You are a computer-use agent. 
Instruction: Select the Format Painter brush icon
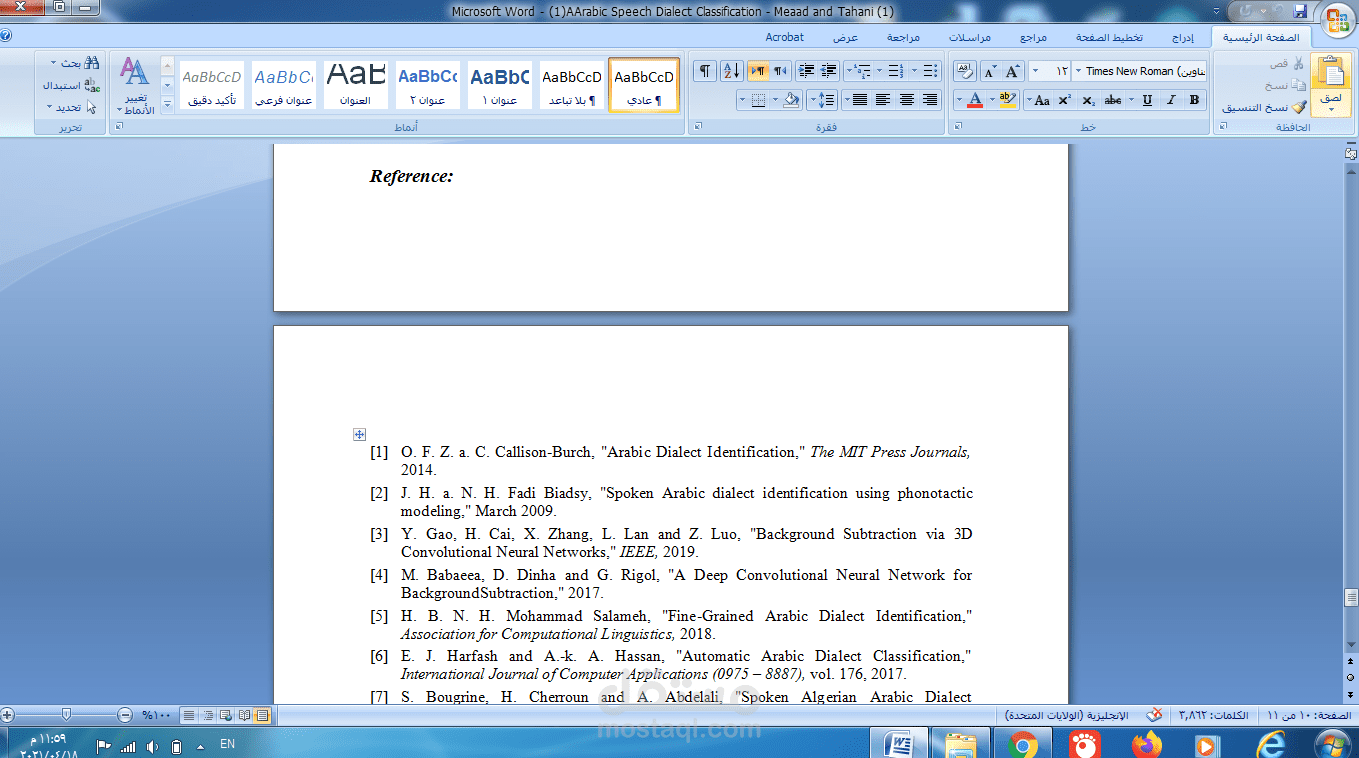pos(1298,107)
